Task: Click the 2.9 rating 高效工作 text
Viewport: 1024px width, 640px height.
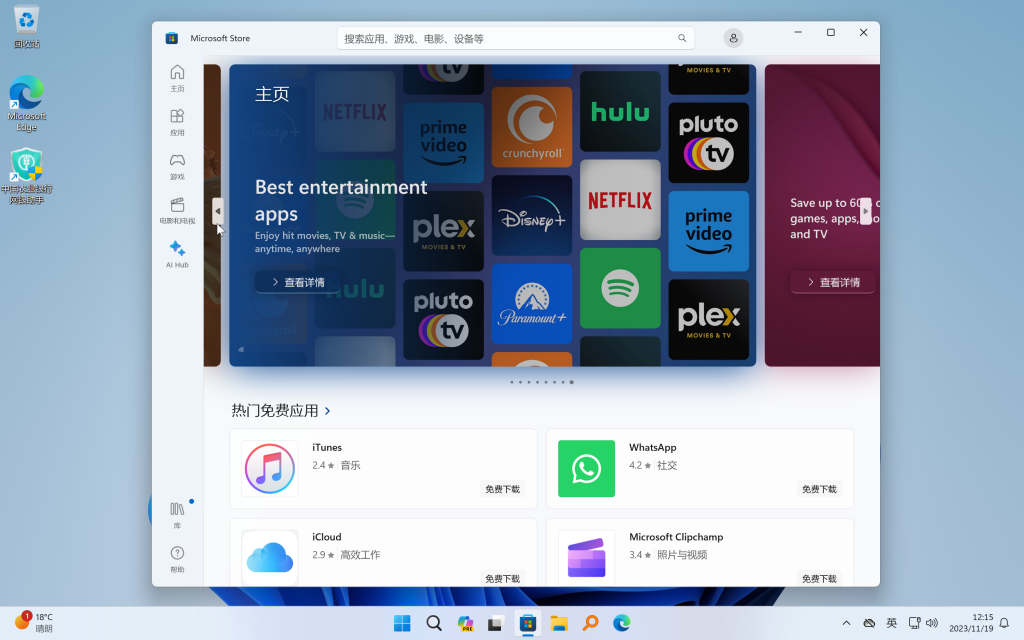Action: [x=346, y=554]
